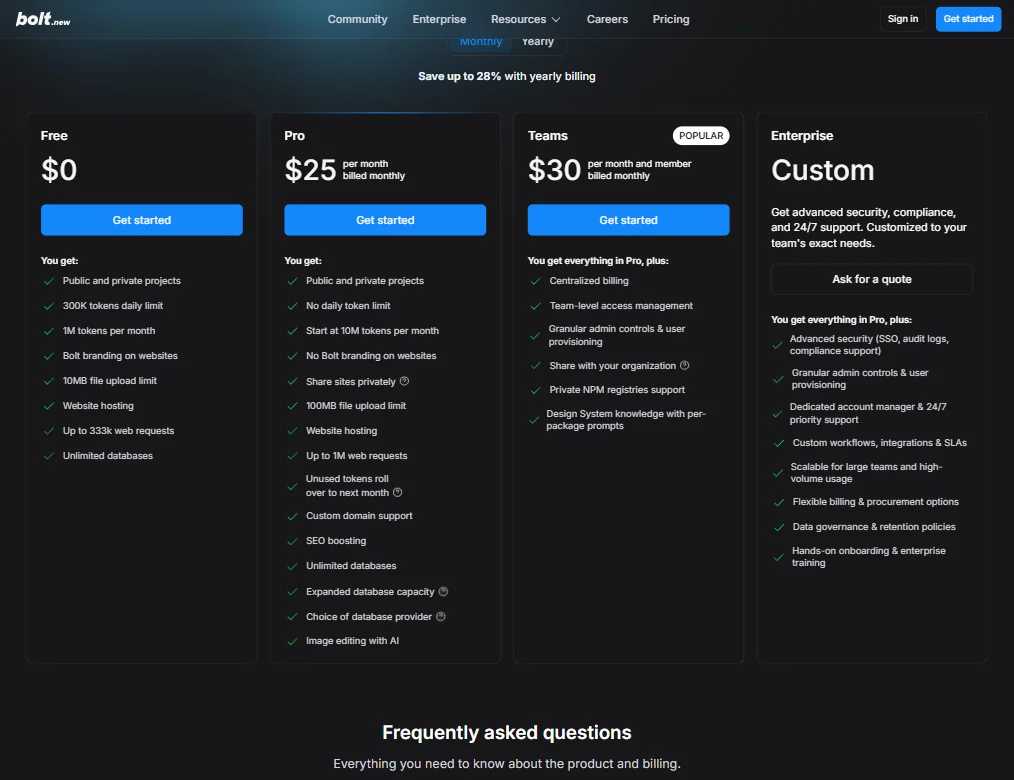Image resolution: width=1014 pixels, height=780 pixels.
Task: Click the bolt.new logo
Action: click(x=43, y=19)
